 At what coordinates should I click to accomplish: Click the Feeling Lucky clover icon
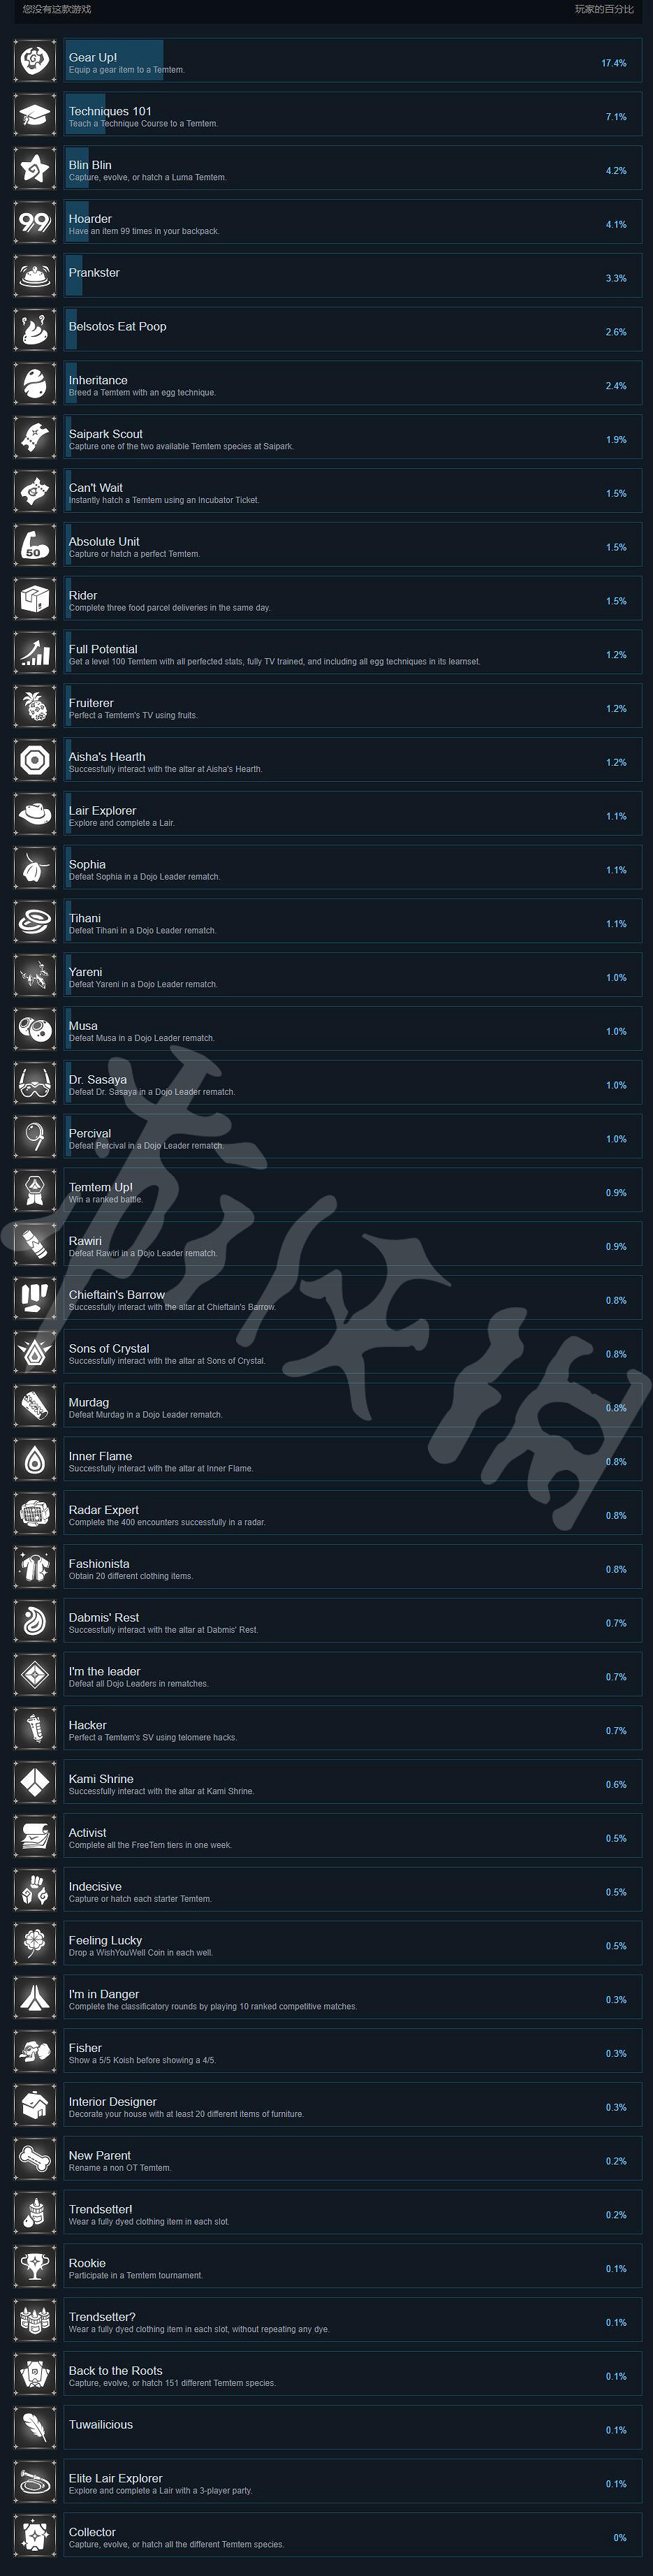coord(35,1944)
